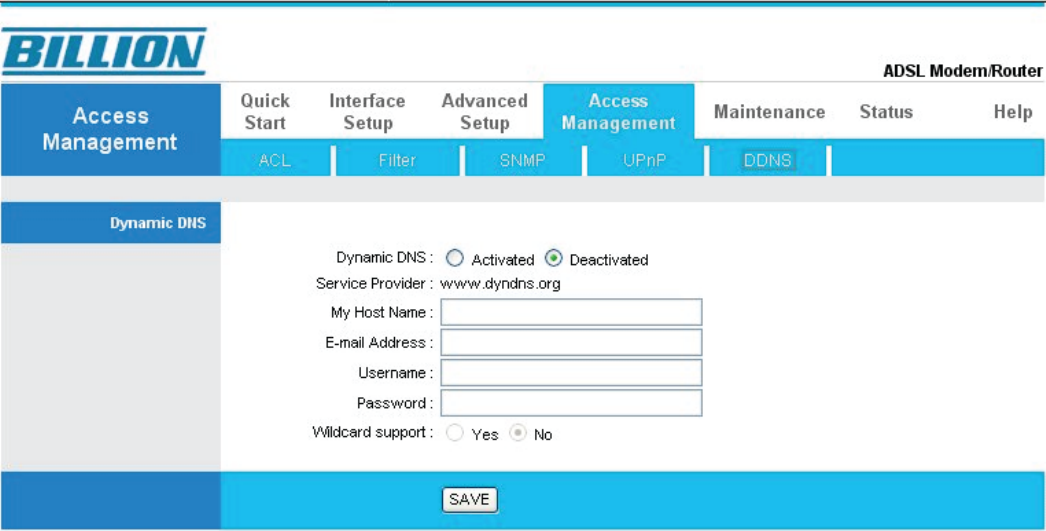Click the Billion logo

point(104,51)
